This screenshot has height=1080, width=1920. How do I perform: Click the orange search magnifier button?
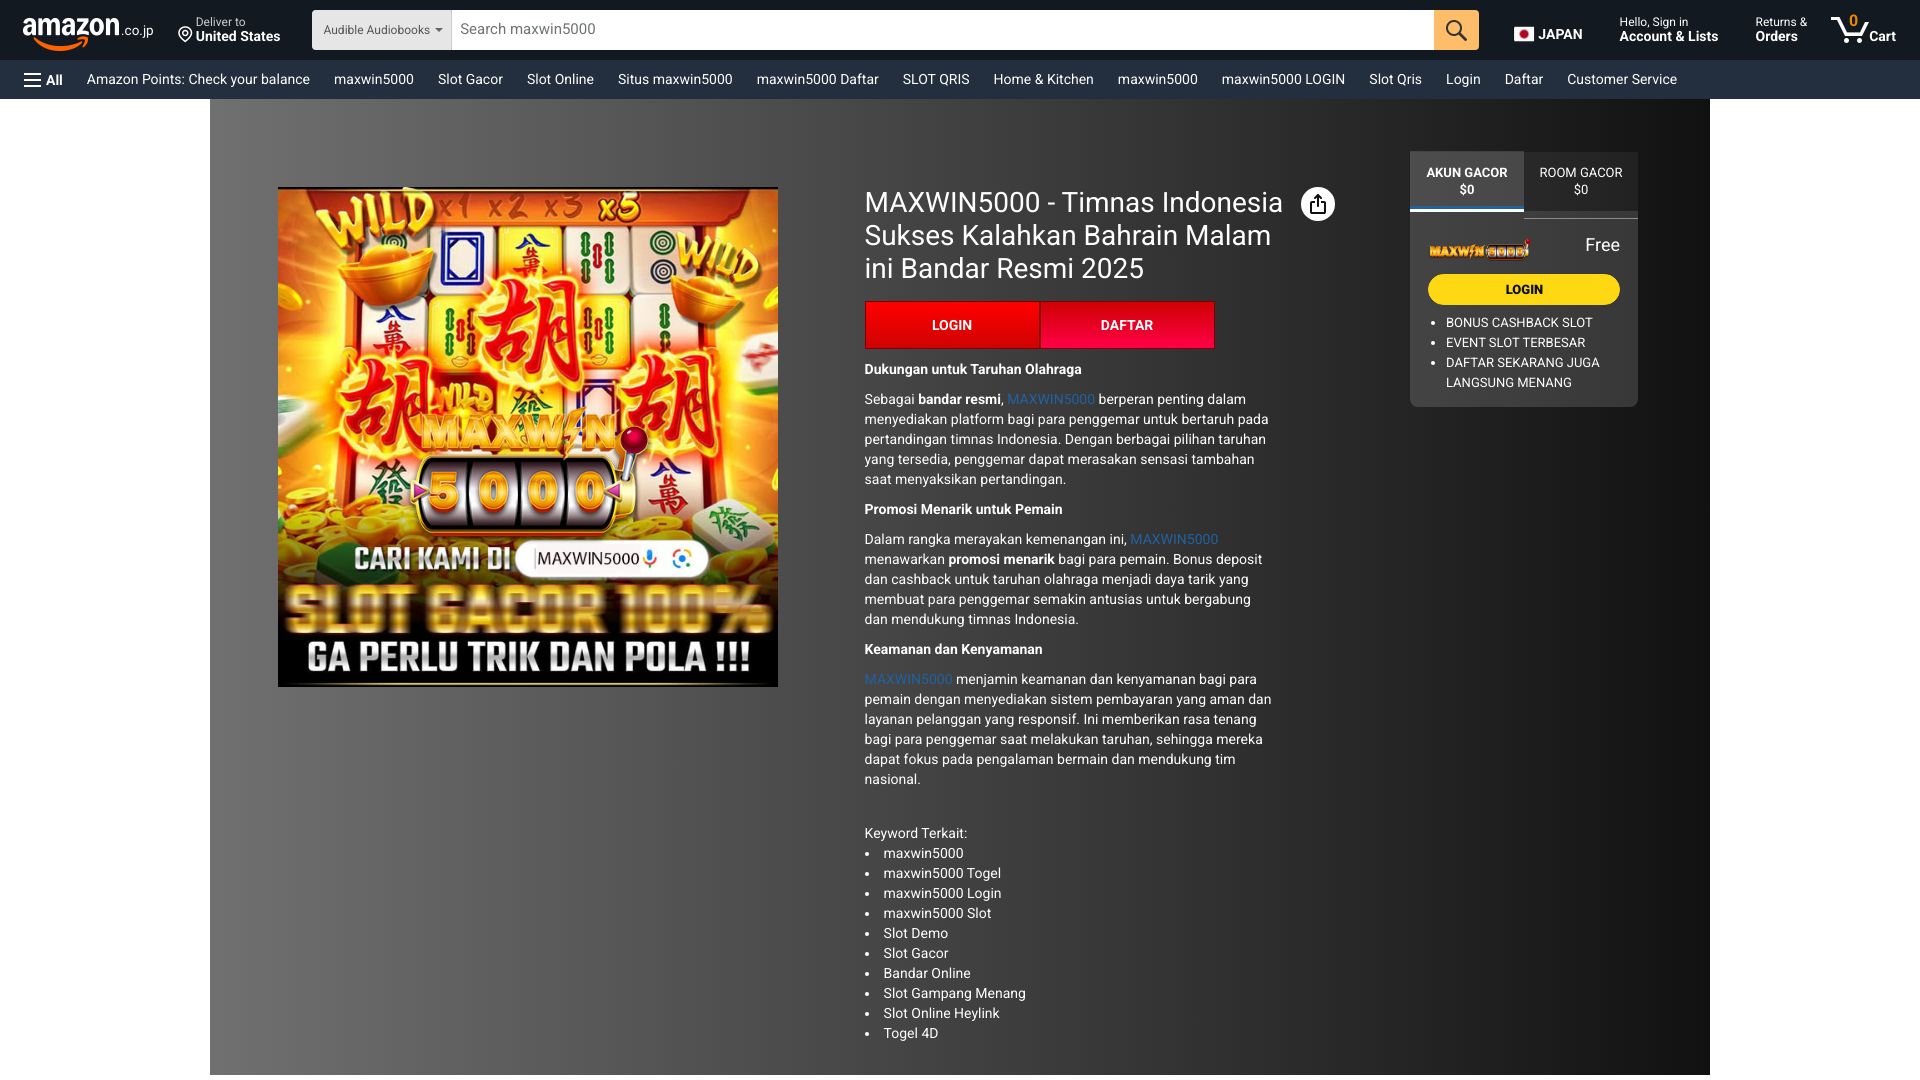click(x=1456, y=30)
